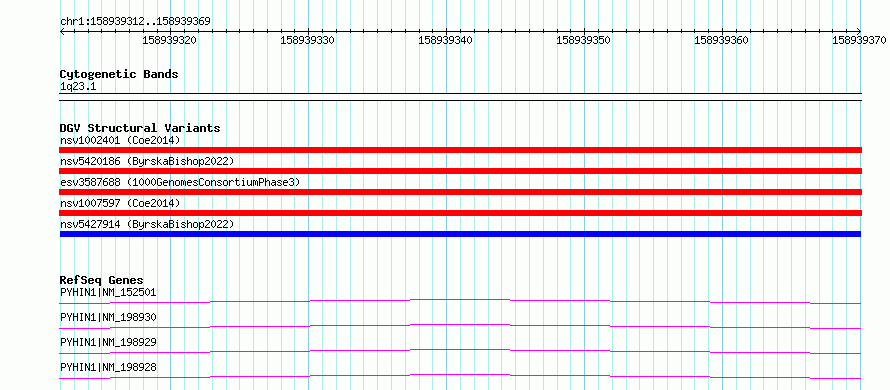Click ruler position 158939370
Image resolution: width=890 pixels, height=390 pixels.
pyautogui.click(x=859, y=40)
